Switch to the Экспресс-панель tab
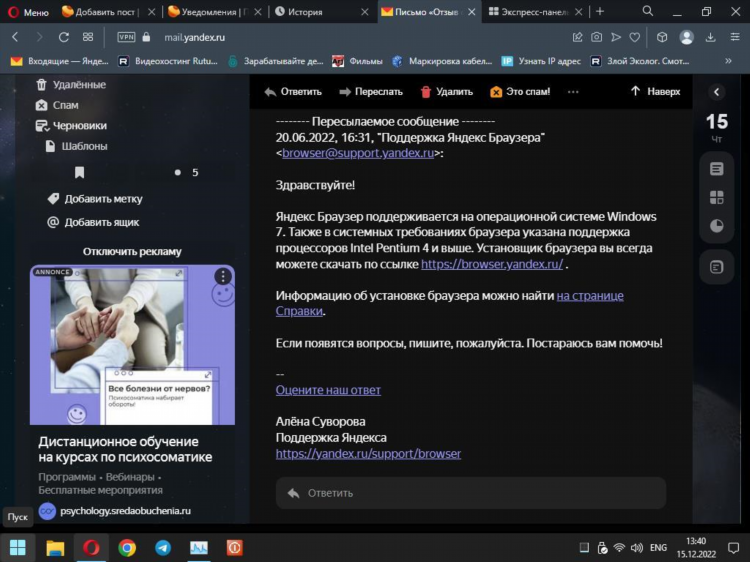 535,12
